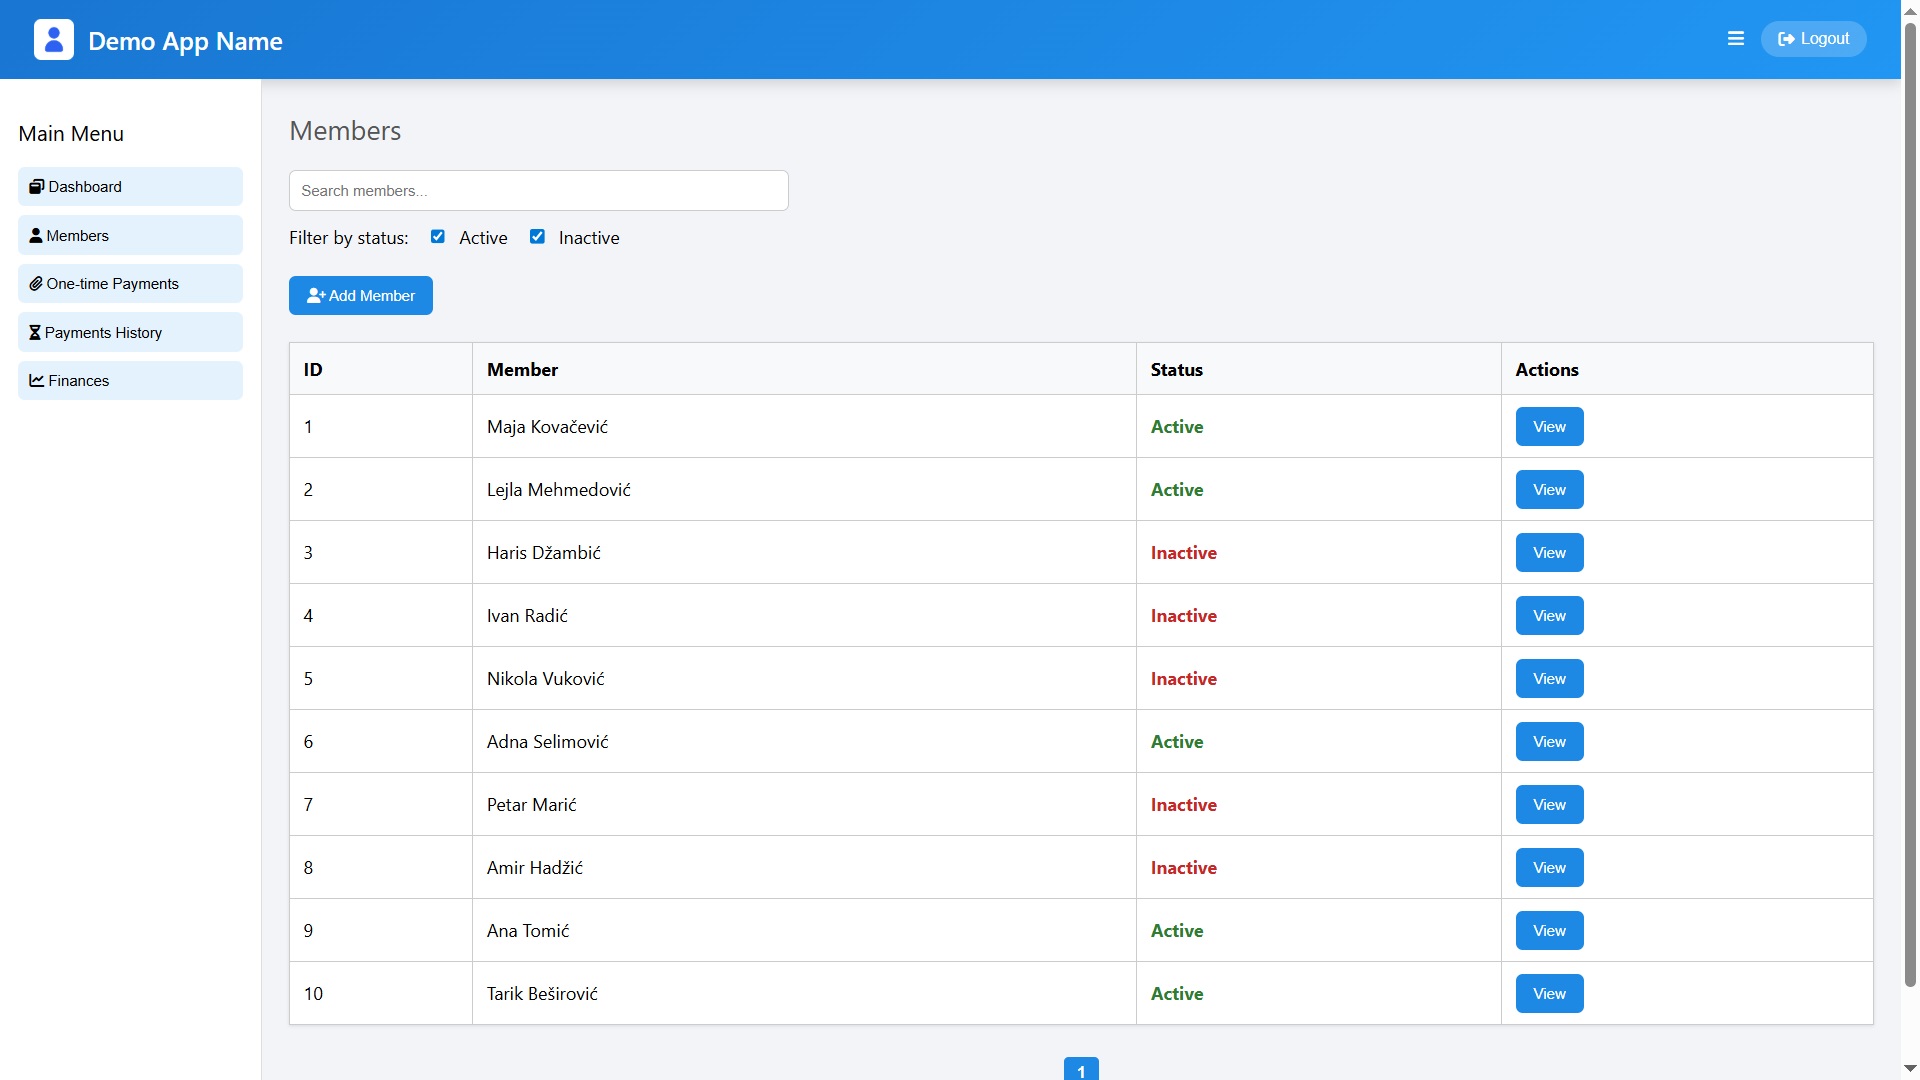Click the One-time Payments paperclip icon

(36, 284)
